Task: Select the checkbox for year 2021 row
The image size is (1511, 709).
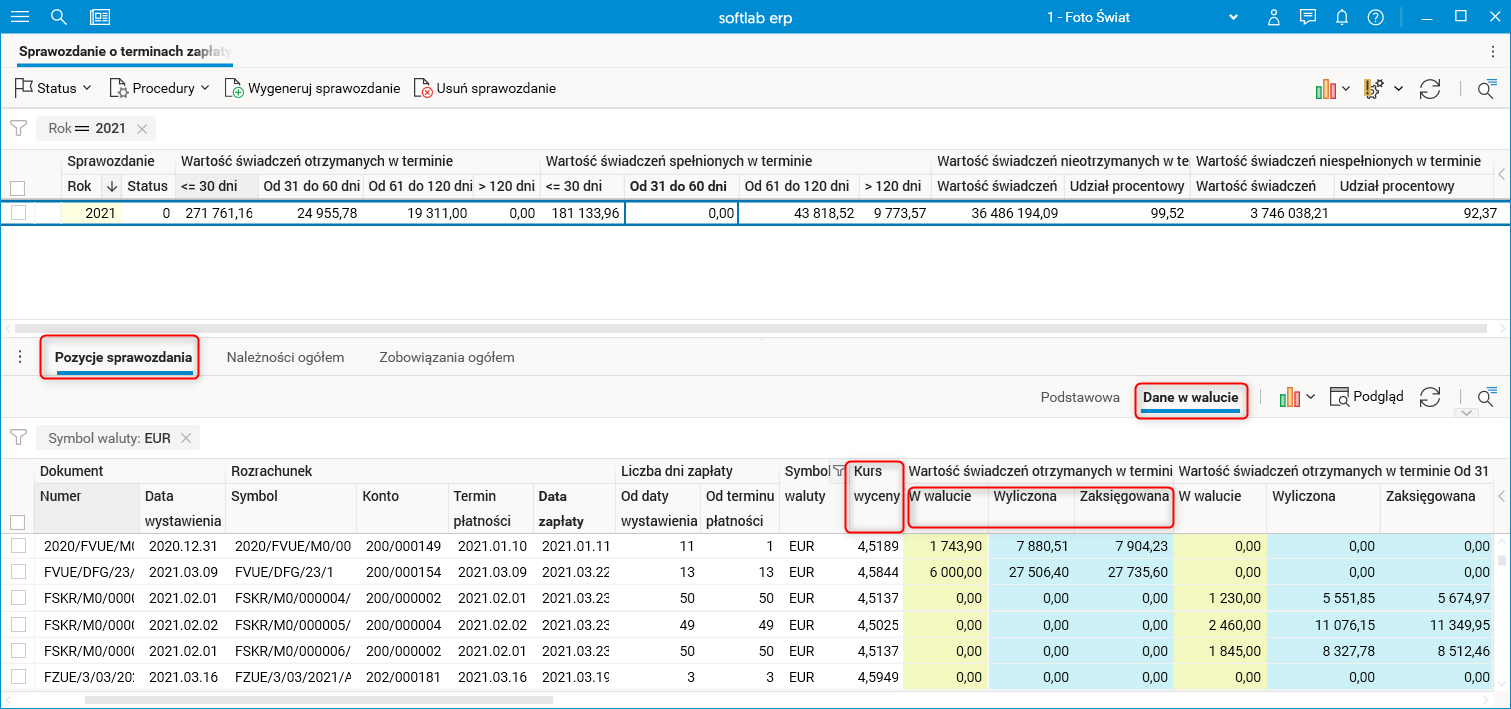Action: (18, 212)
